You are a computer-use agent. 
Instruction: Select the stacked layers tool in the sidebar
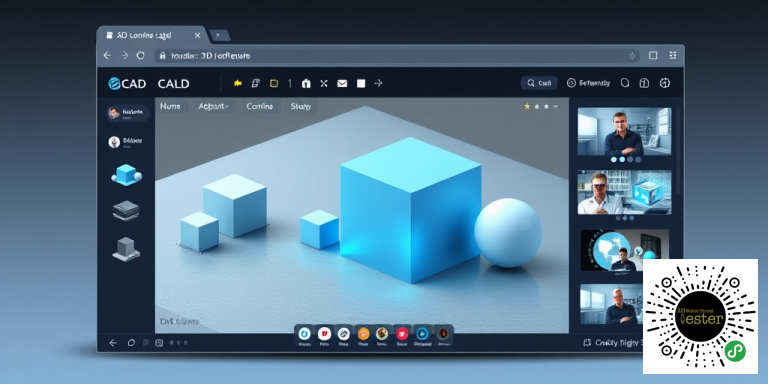(126, 210)
